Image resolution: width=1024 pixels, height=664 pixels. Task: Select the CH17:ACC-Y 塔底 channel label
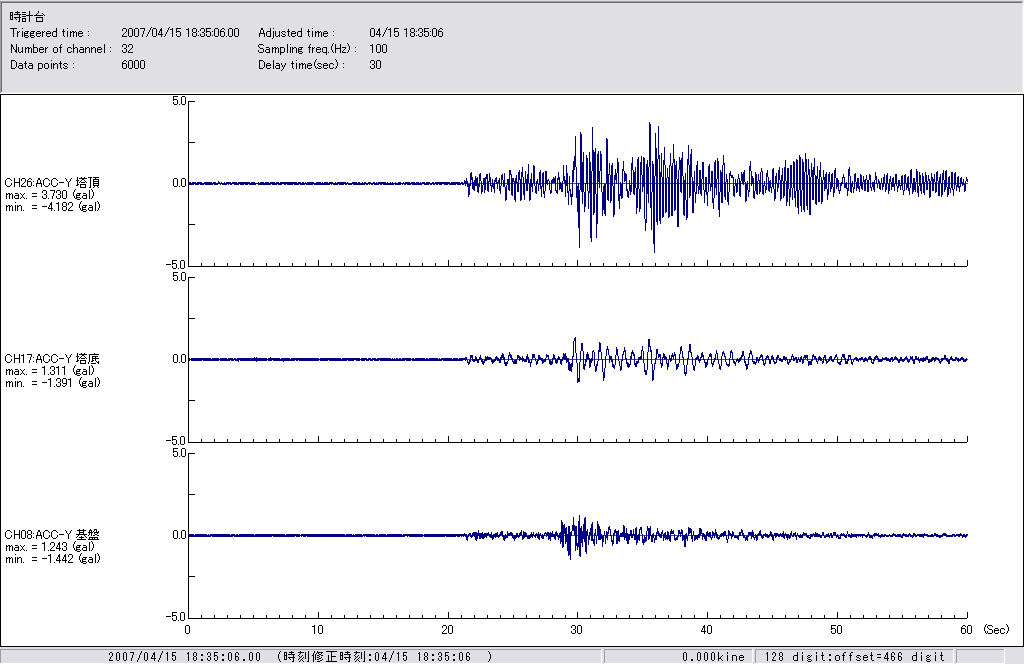pos(52,359)
